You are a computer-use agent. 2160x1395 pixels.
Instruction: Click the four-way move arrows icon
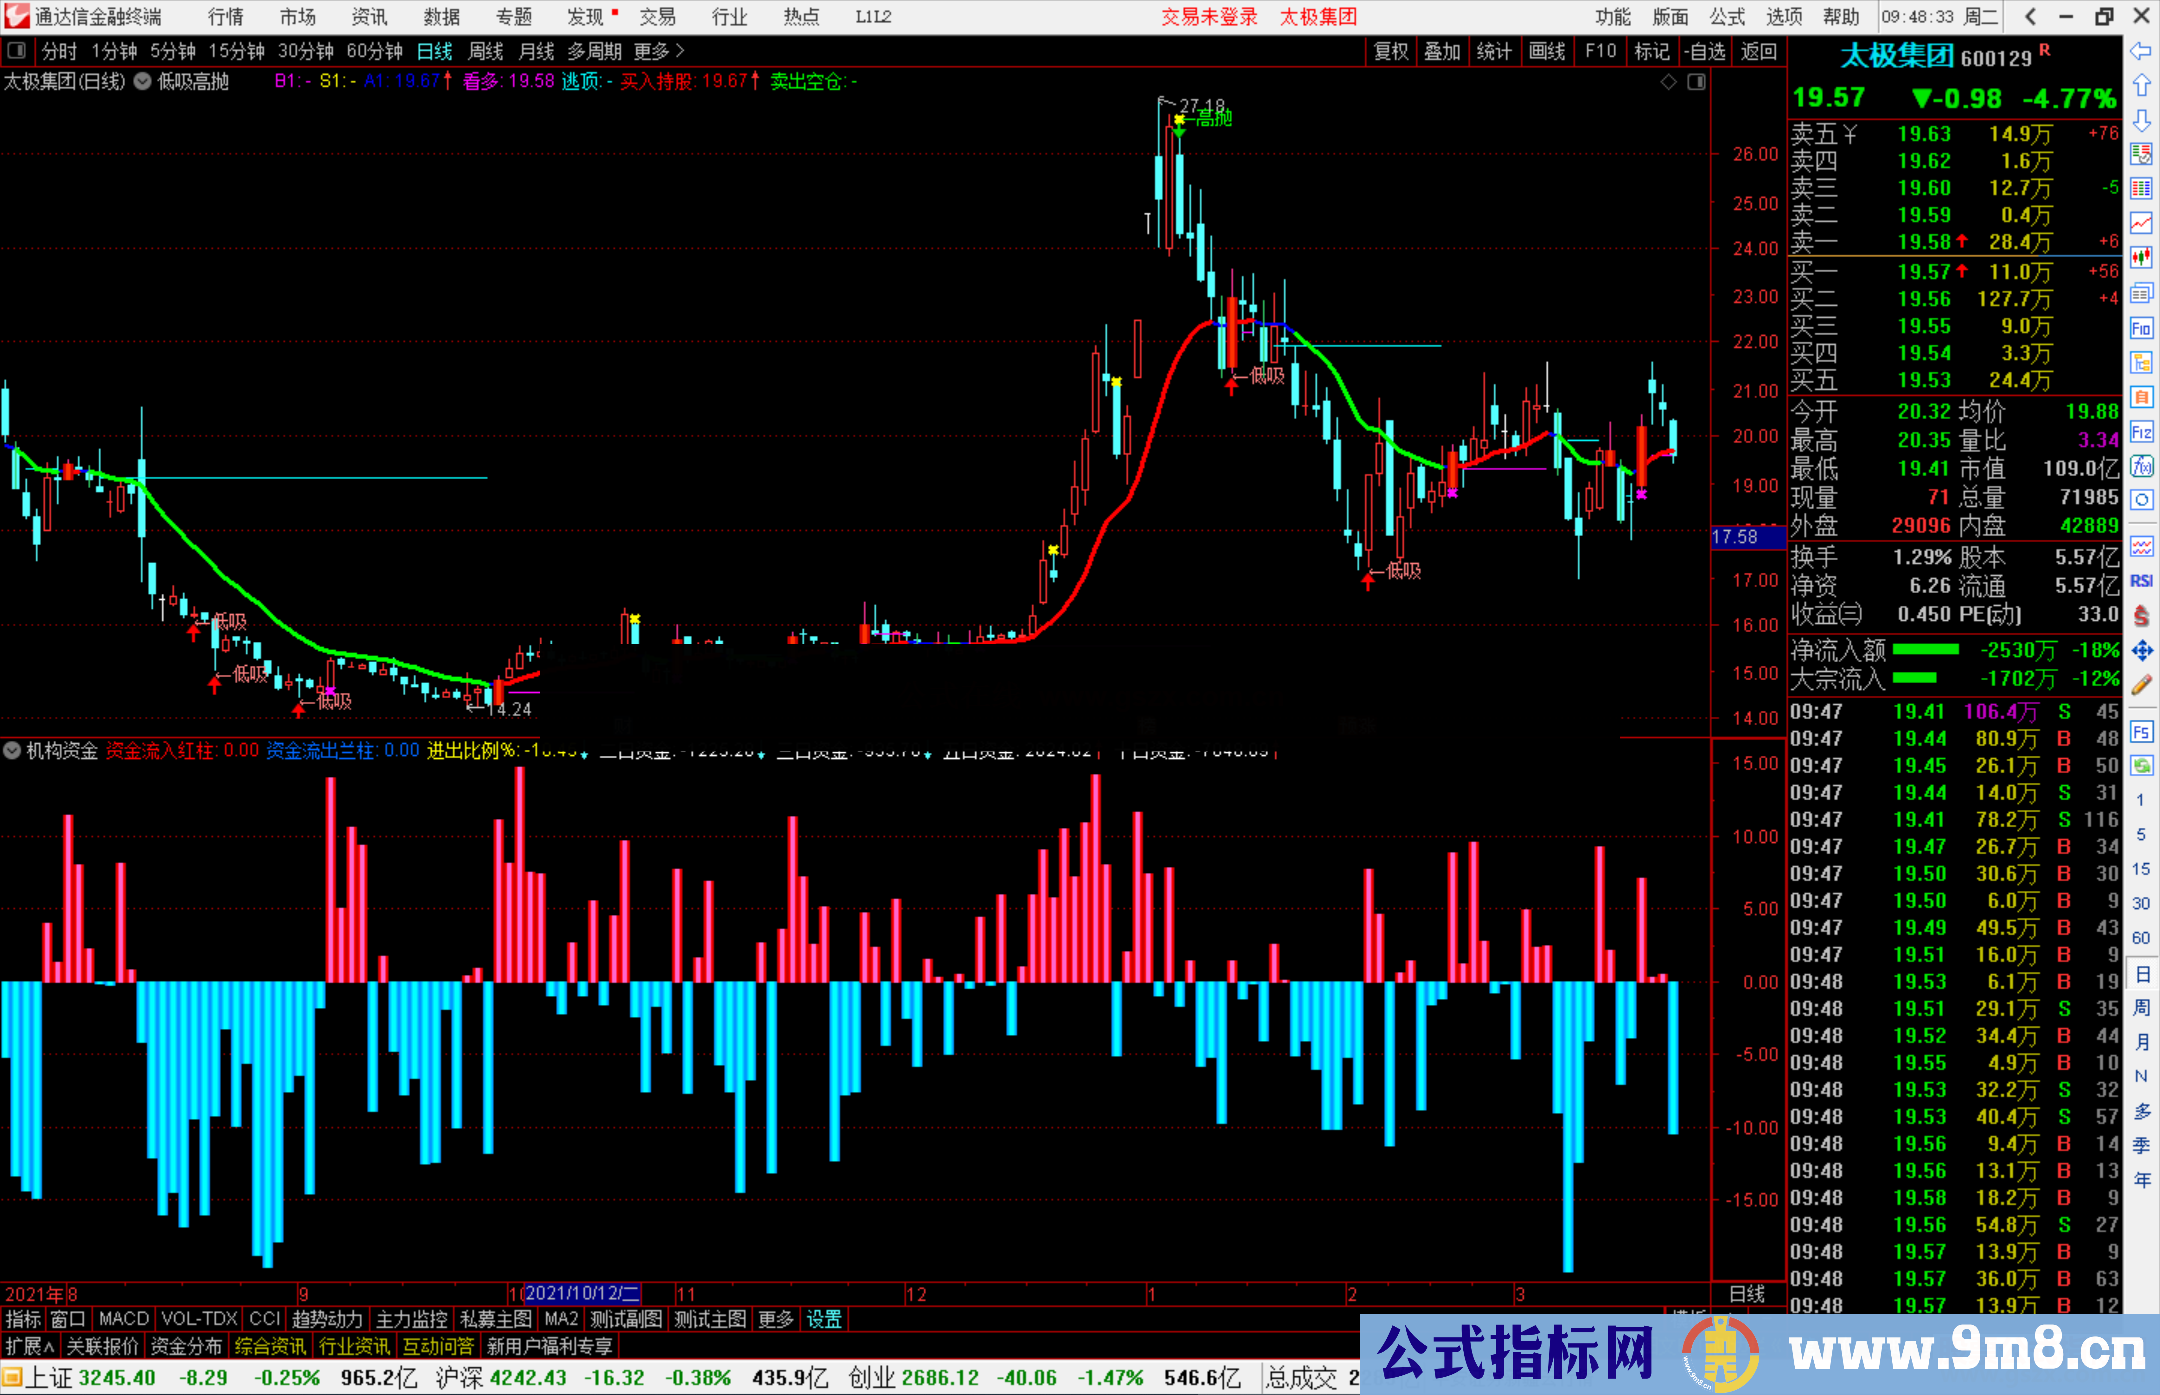2141,651
